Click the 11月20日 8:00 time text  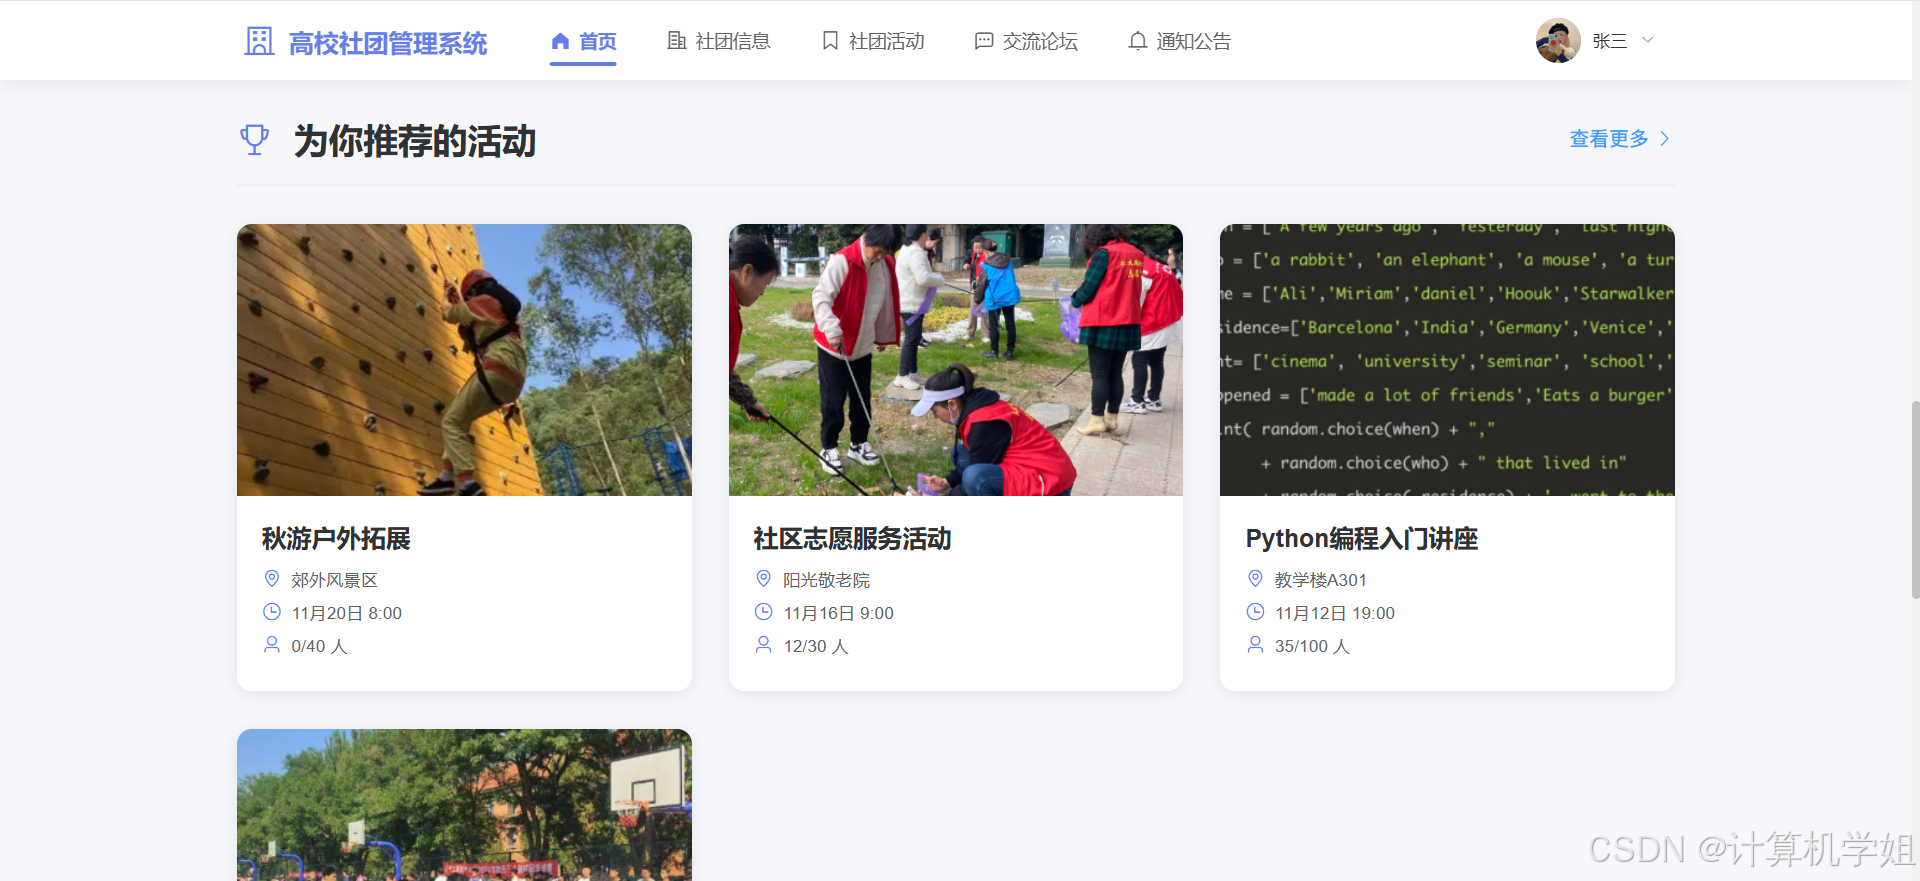coord(347,613)
